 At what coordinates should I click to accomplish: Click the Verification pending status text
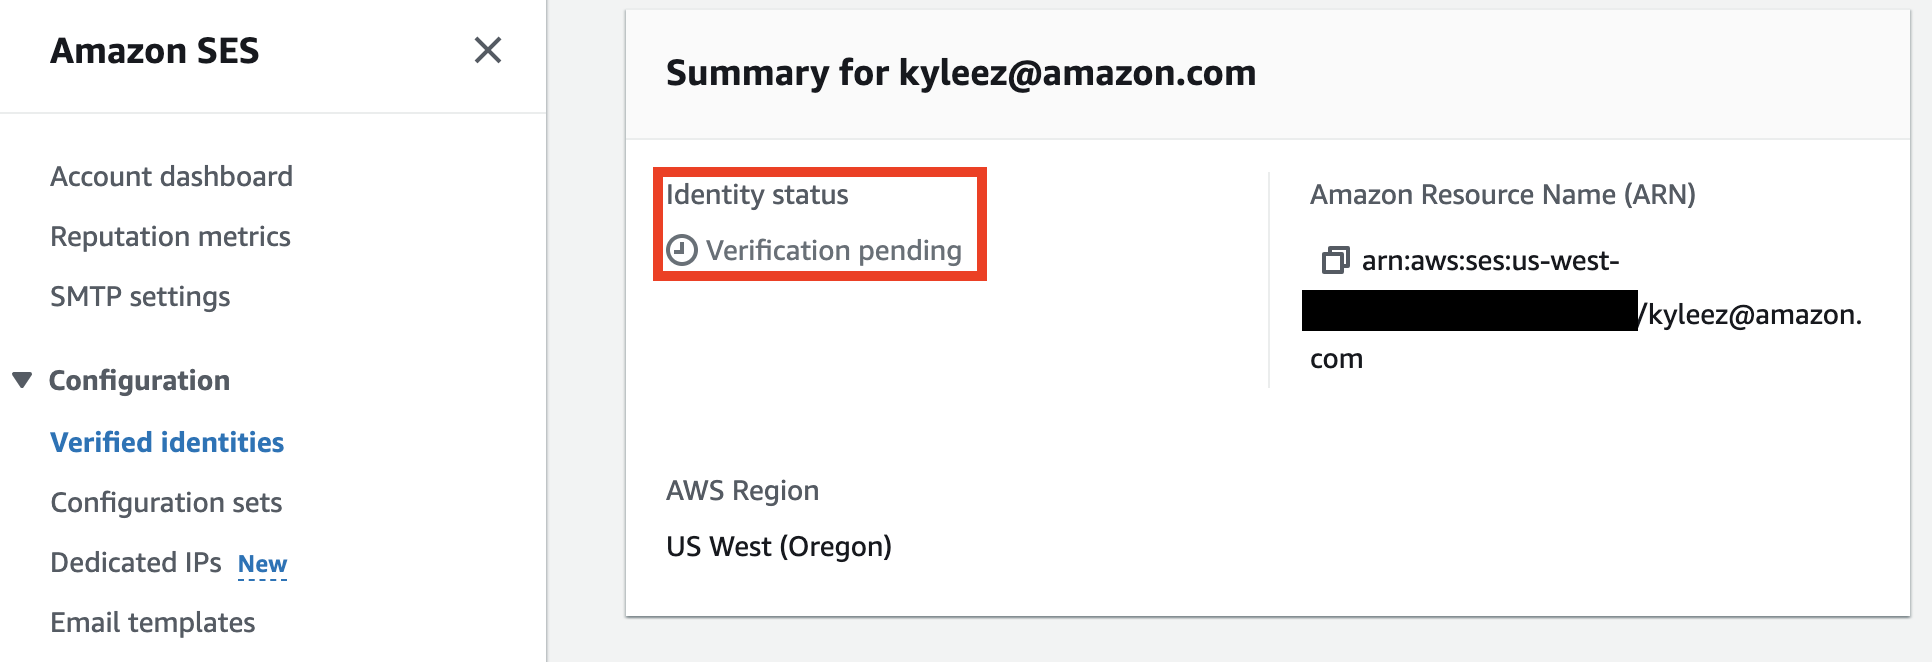point(833,250)
